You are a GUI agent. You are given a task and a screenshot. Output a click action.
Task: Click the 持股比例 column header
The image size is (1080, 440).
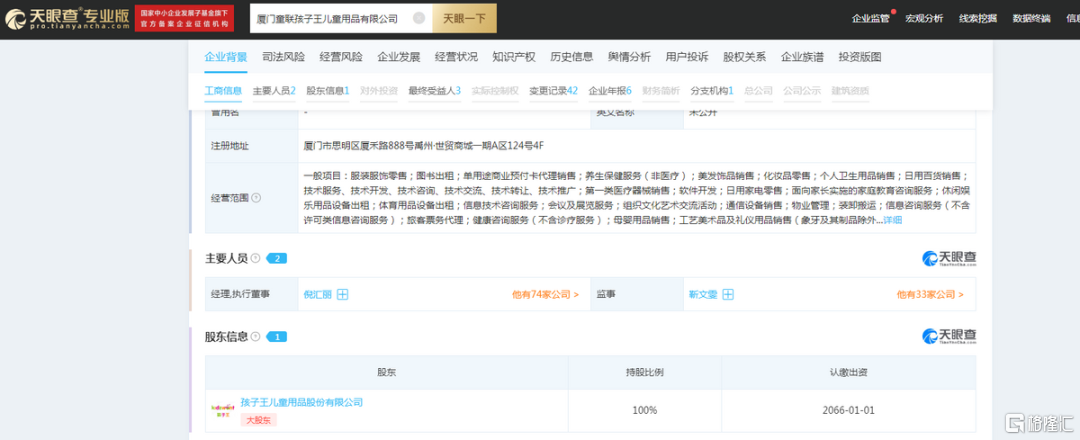tap(645, 373)
